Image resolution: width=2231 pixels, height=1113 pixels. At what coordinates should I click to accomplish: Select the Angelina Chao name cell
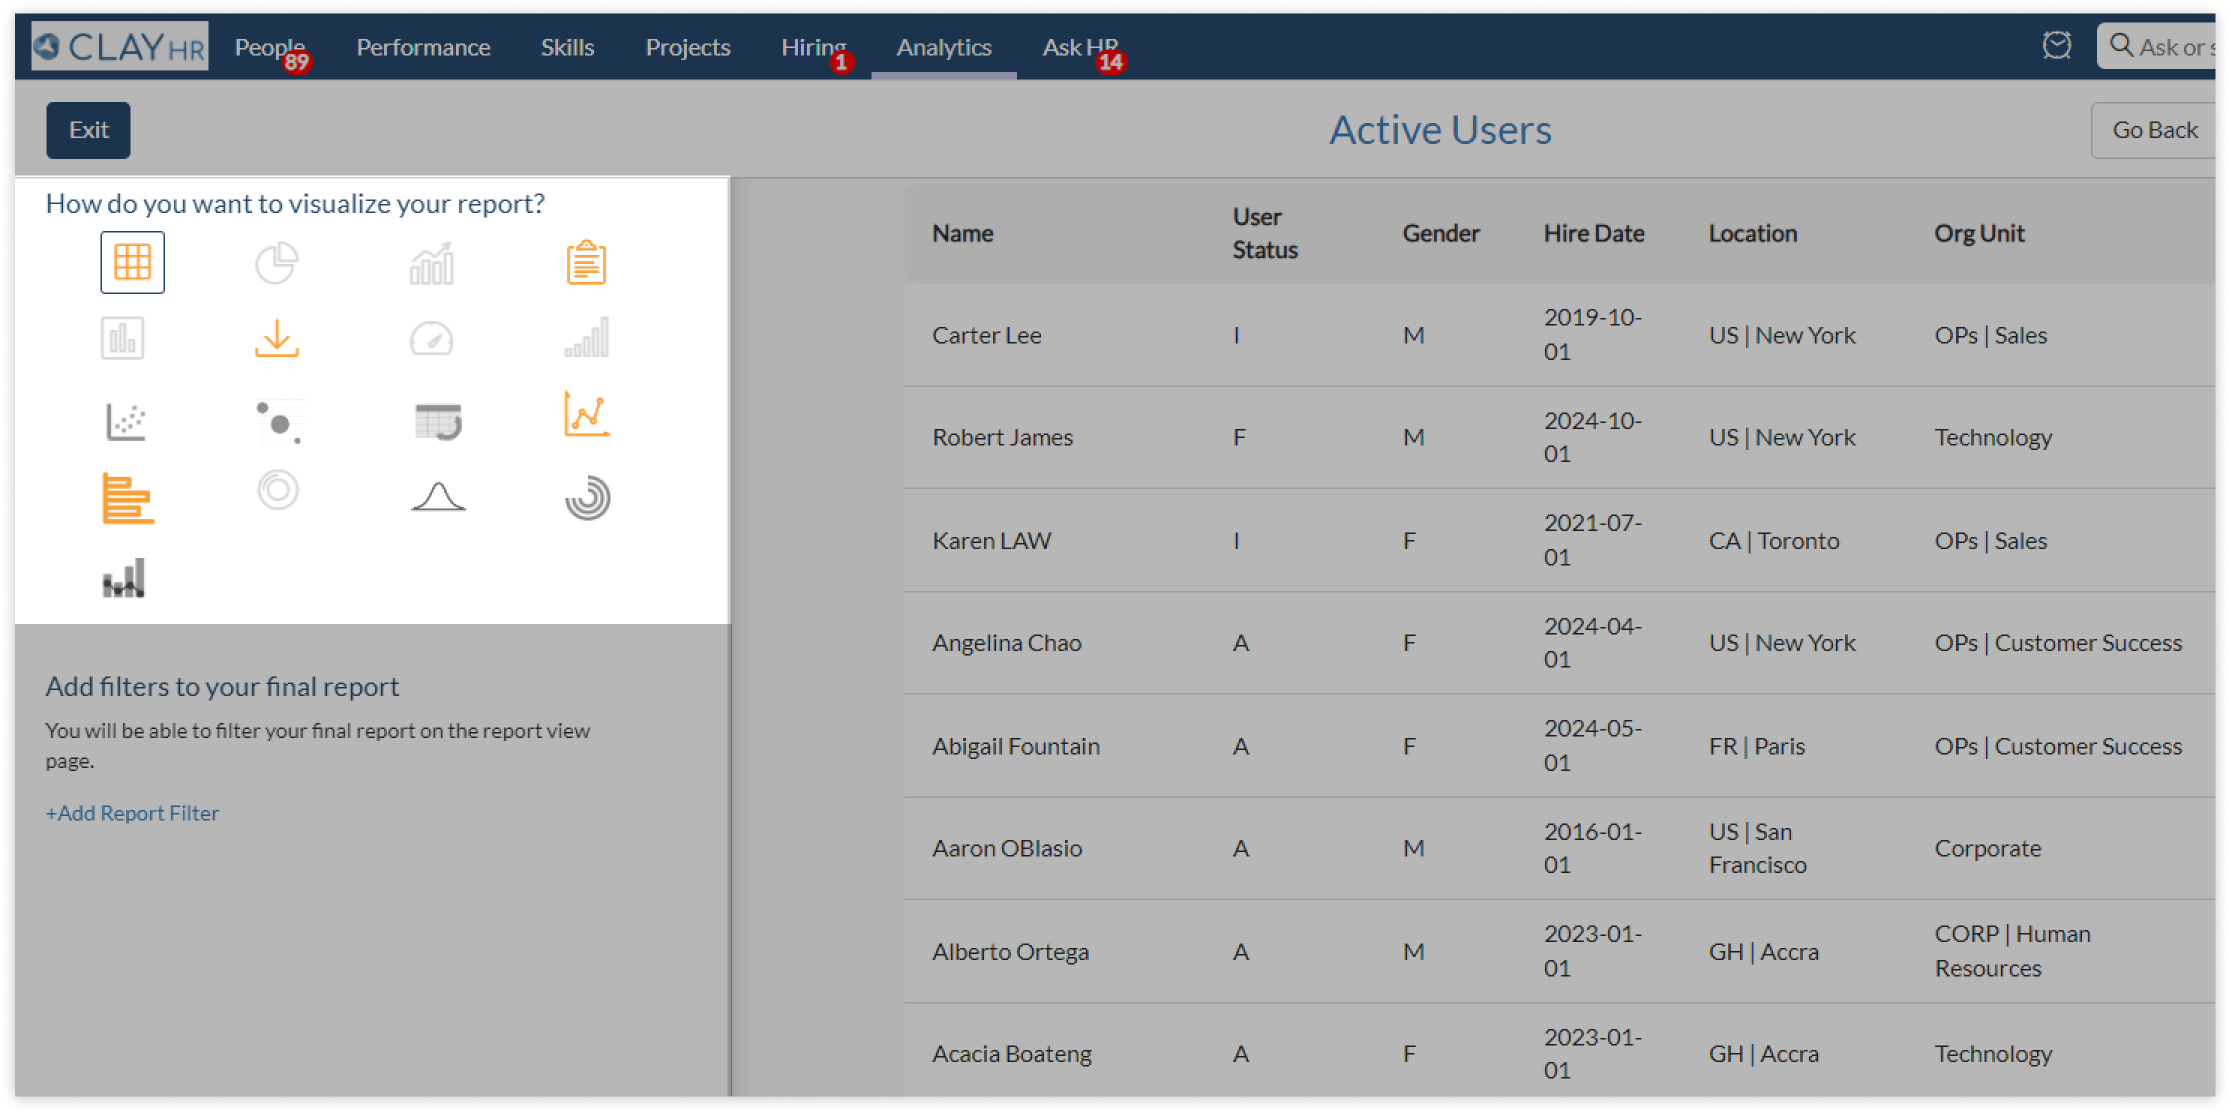click(1006, 643)
